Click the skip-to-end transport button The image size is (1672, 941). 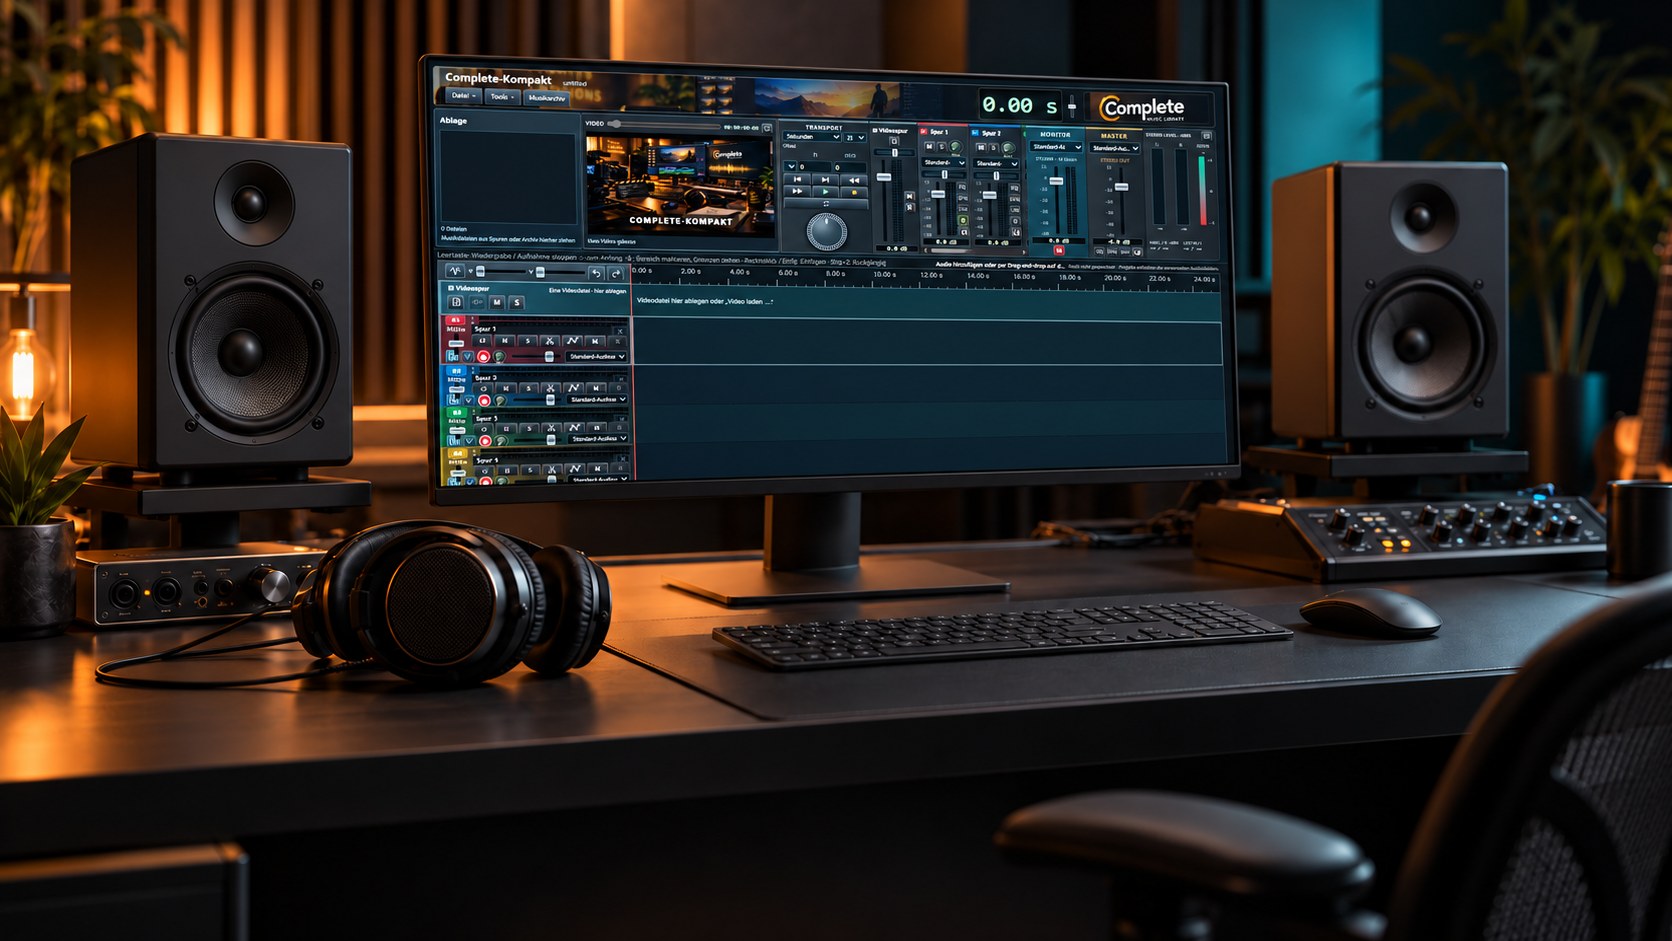(825, 179)
